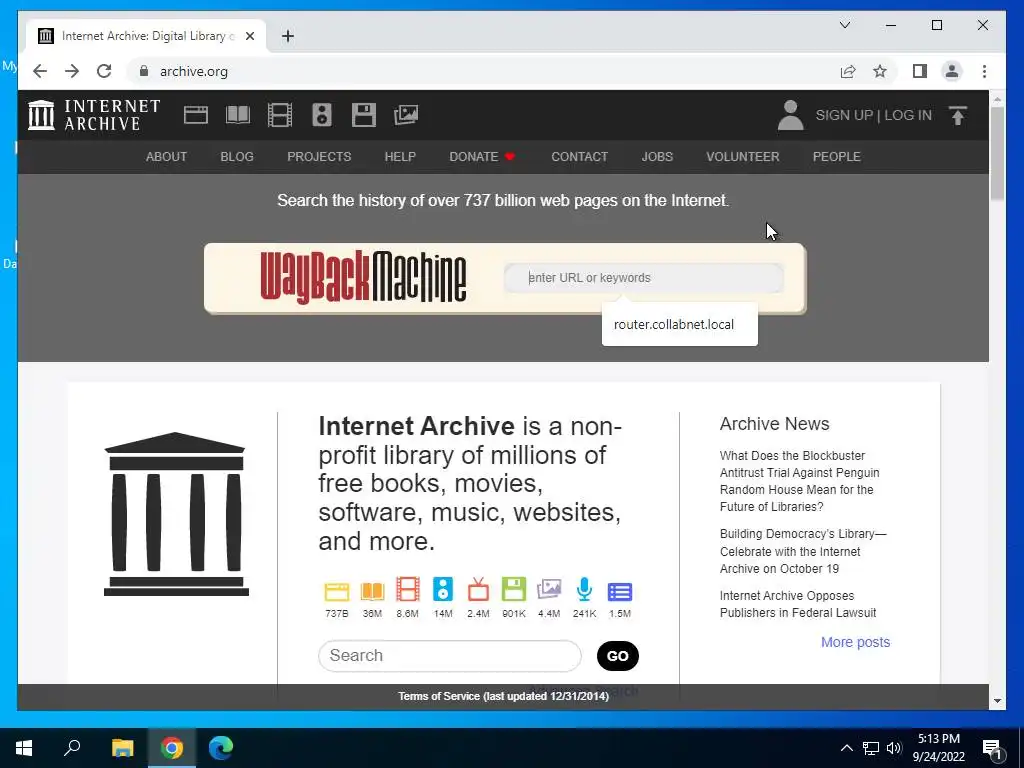Image resolution: width=1024 pixels, height=768 pixels.
Task: Open the Video film icon in top bar
Action: click(x=280, y=115)
